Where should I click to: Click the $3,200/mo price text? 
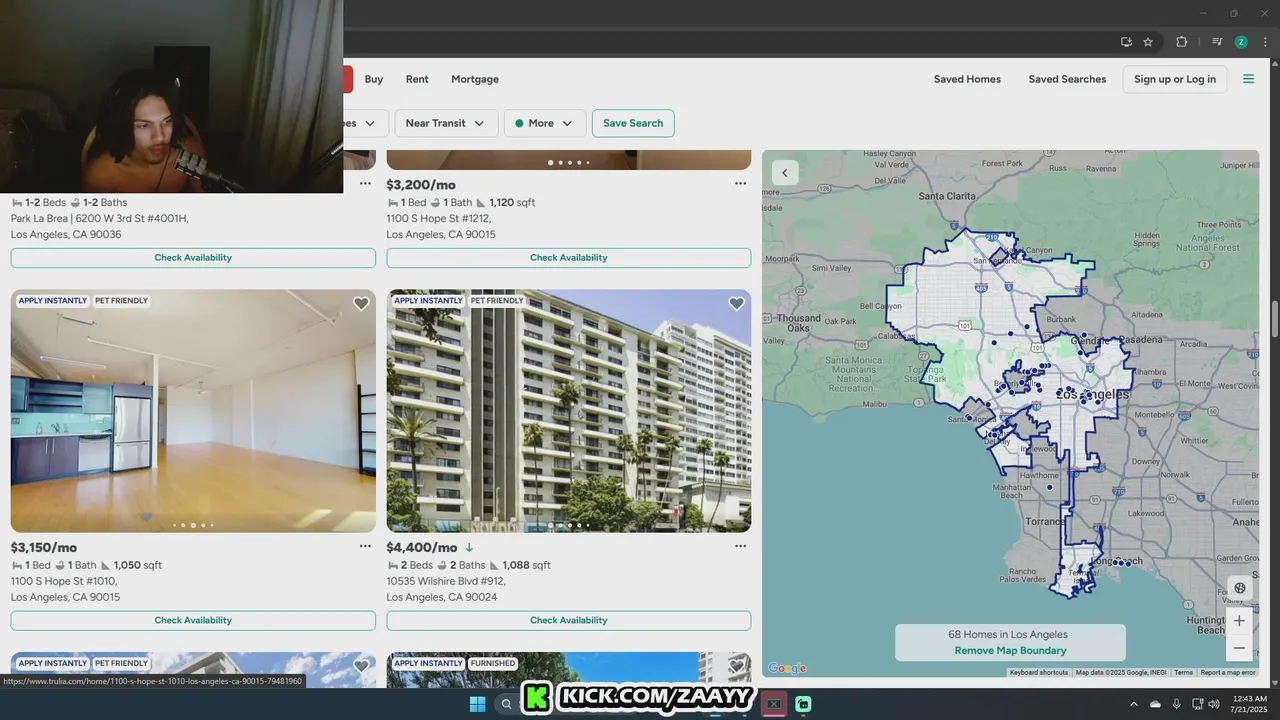click(421, 185)
